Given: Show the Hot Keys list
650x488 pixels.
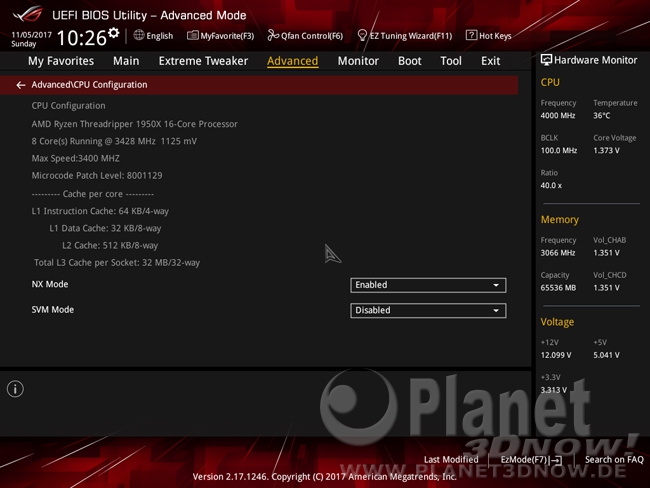Looking at the screenshot, I should point(489,36).
